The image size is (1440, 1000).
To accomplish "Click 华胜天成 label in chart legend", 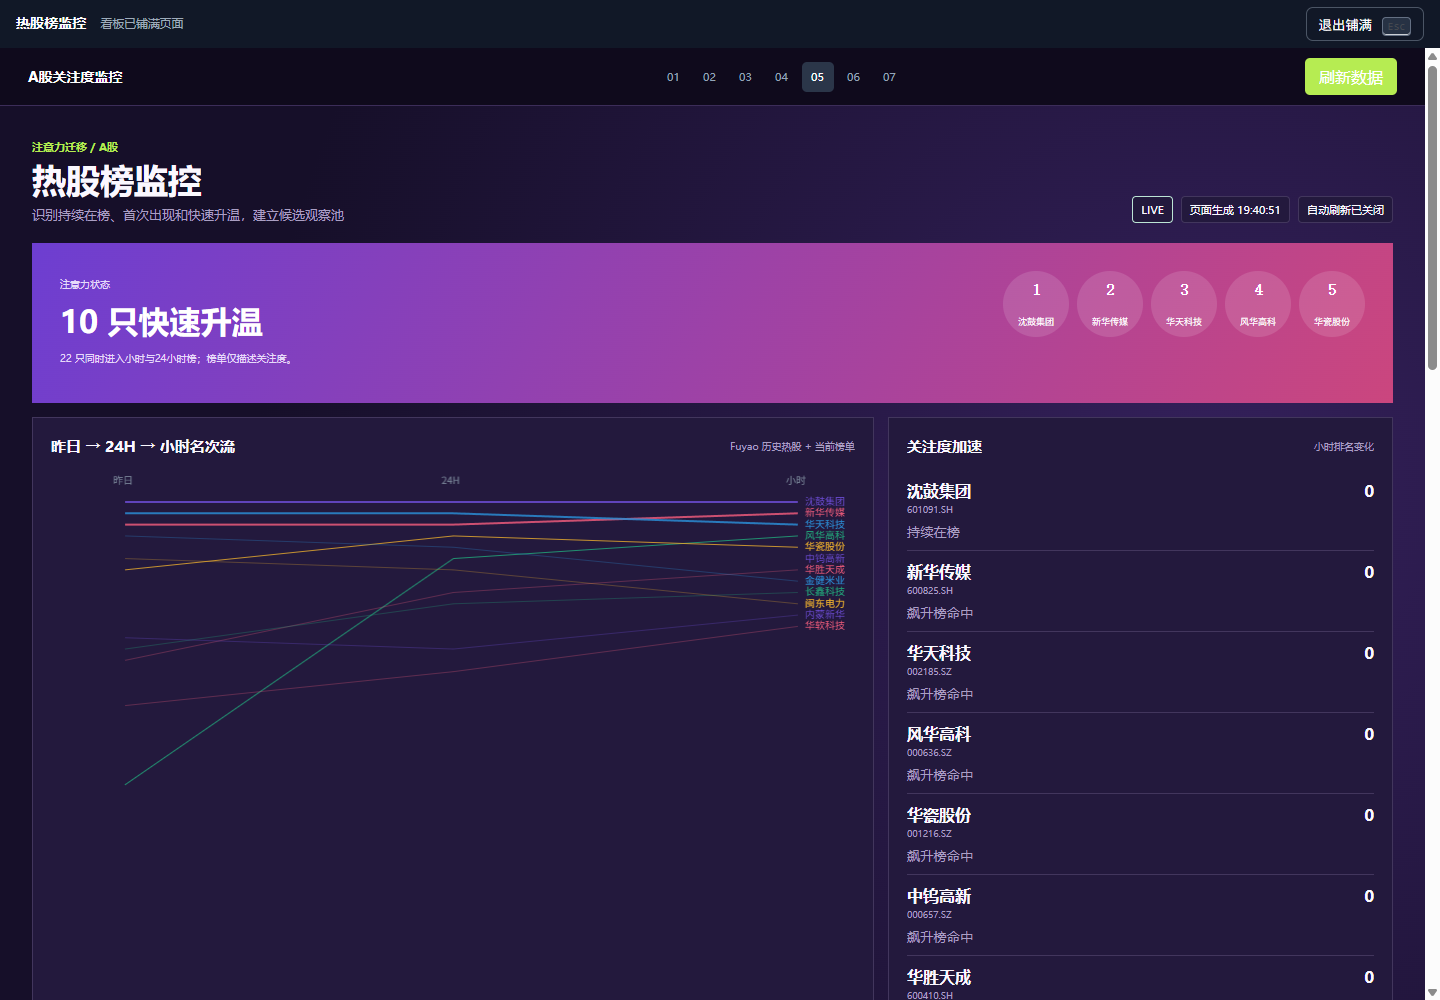I will pos(825,570).
